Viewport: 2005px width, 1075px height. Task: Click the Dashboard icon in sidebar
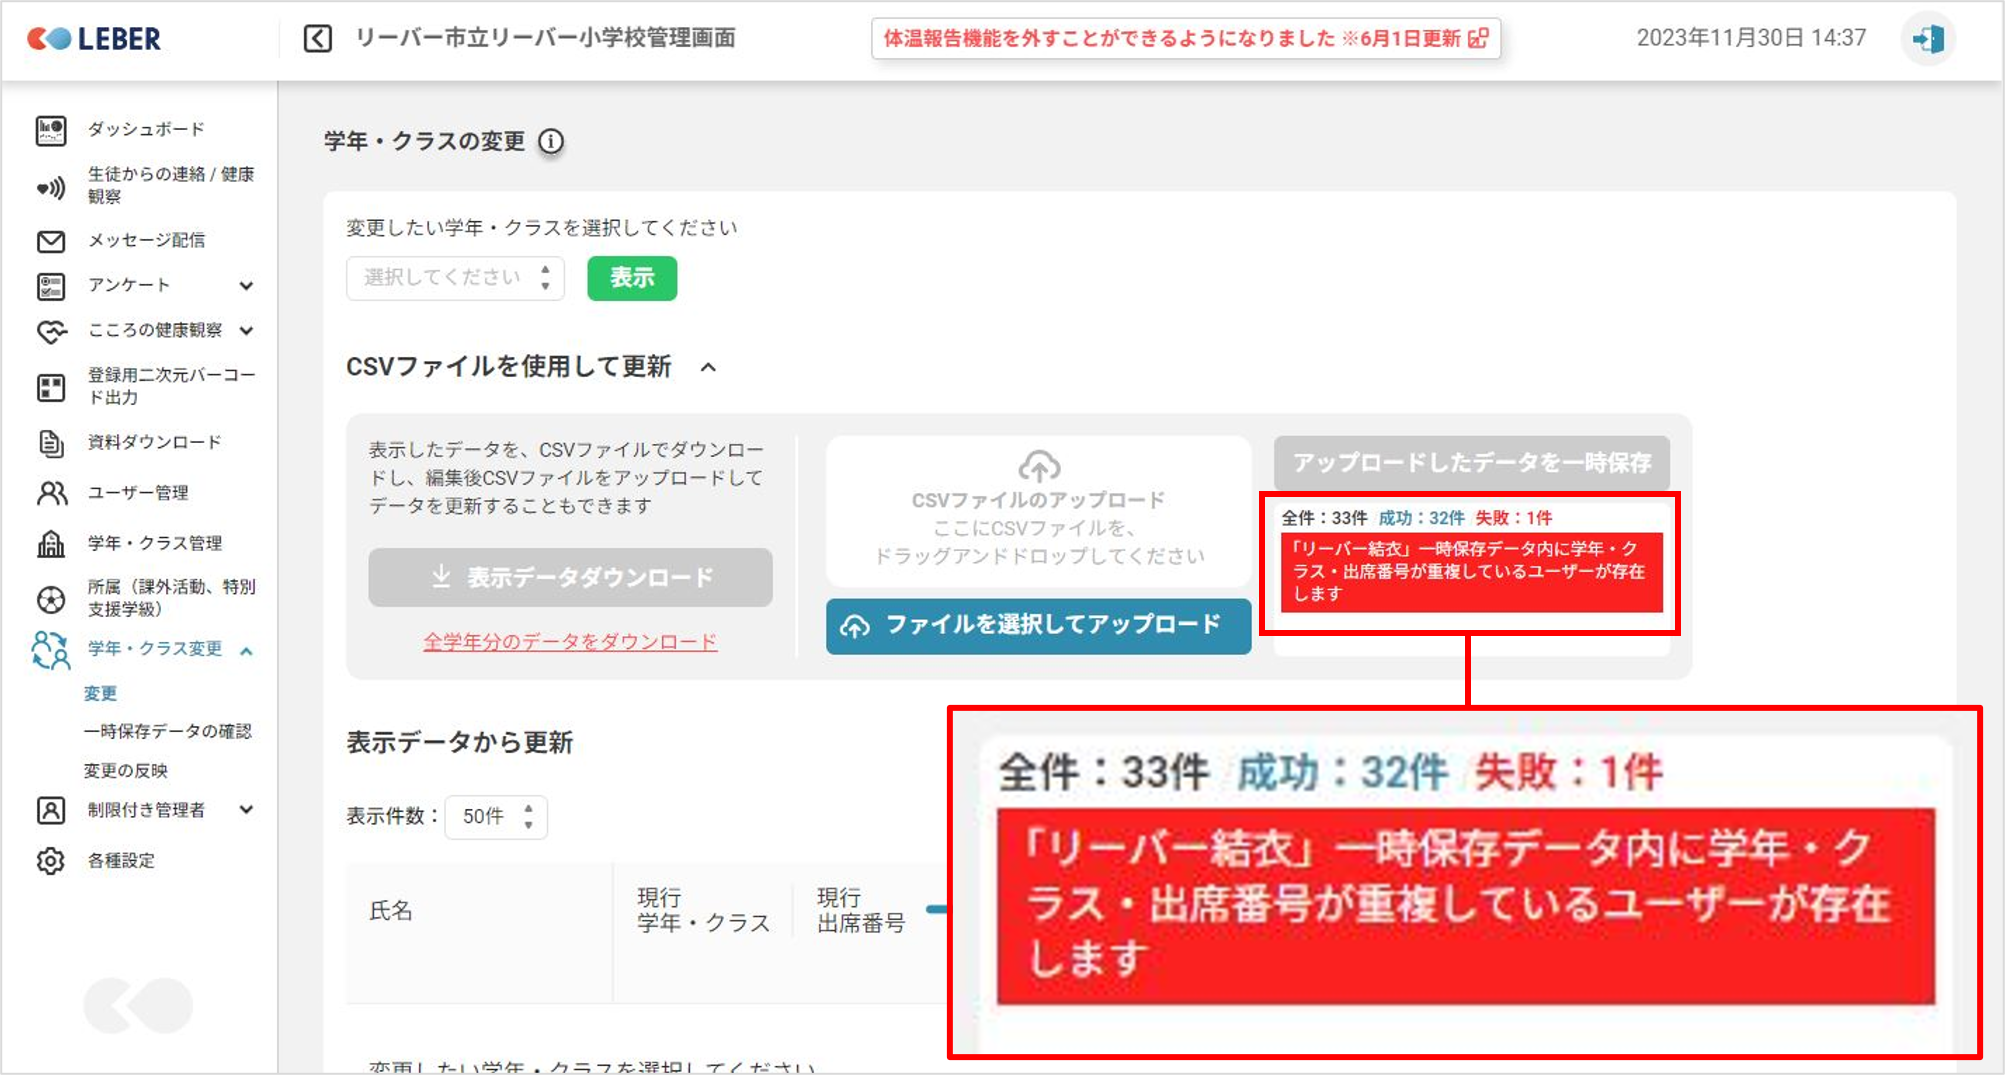pos(50,130)
